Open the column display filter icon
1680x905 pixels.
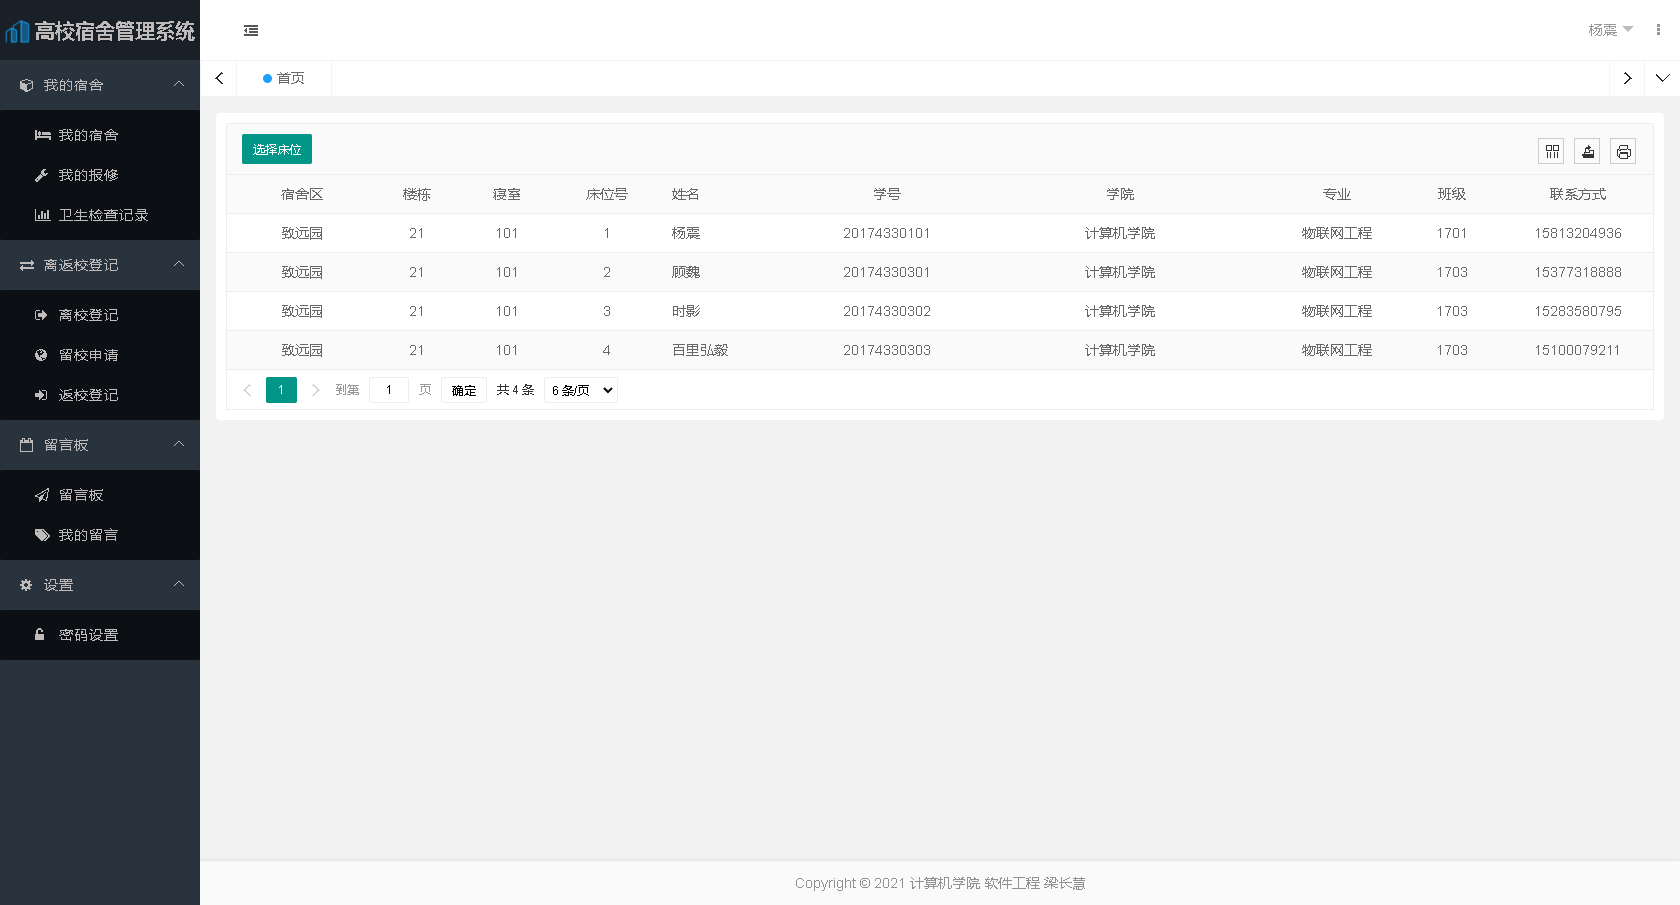point(1551,151)
